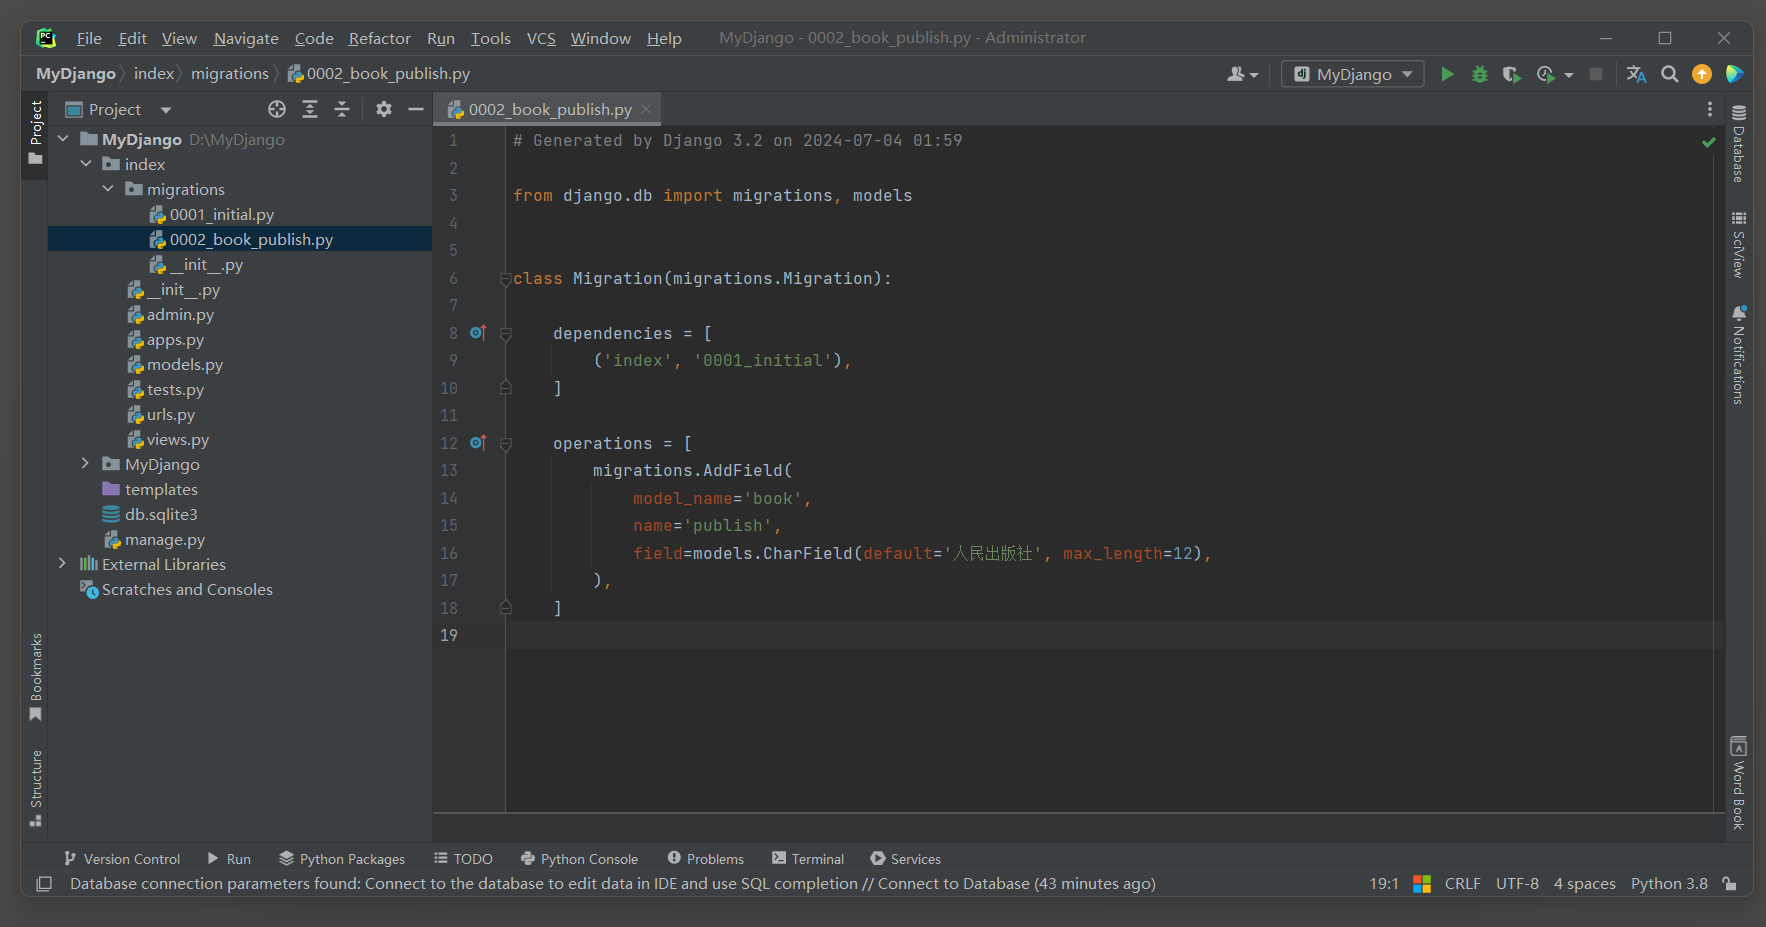Viewport: 1766px width, 927px height.
Task: Run the MyDjango configuration
Action: (x=1447, y=74)
